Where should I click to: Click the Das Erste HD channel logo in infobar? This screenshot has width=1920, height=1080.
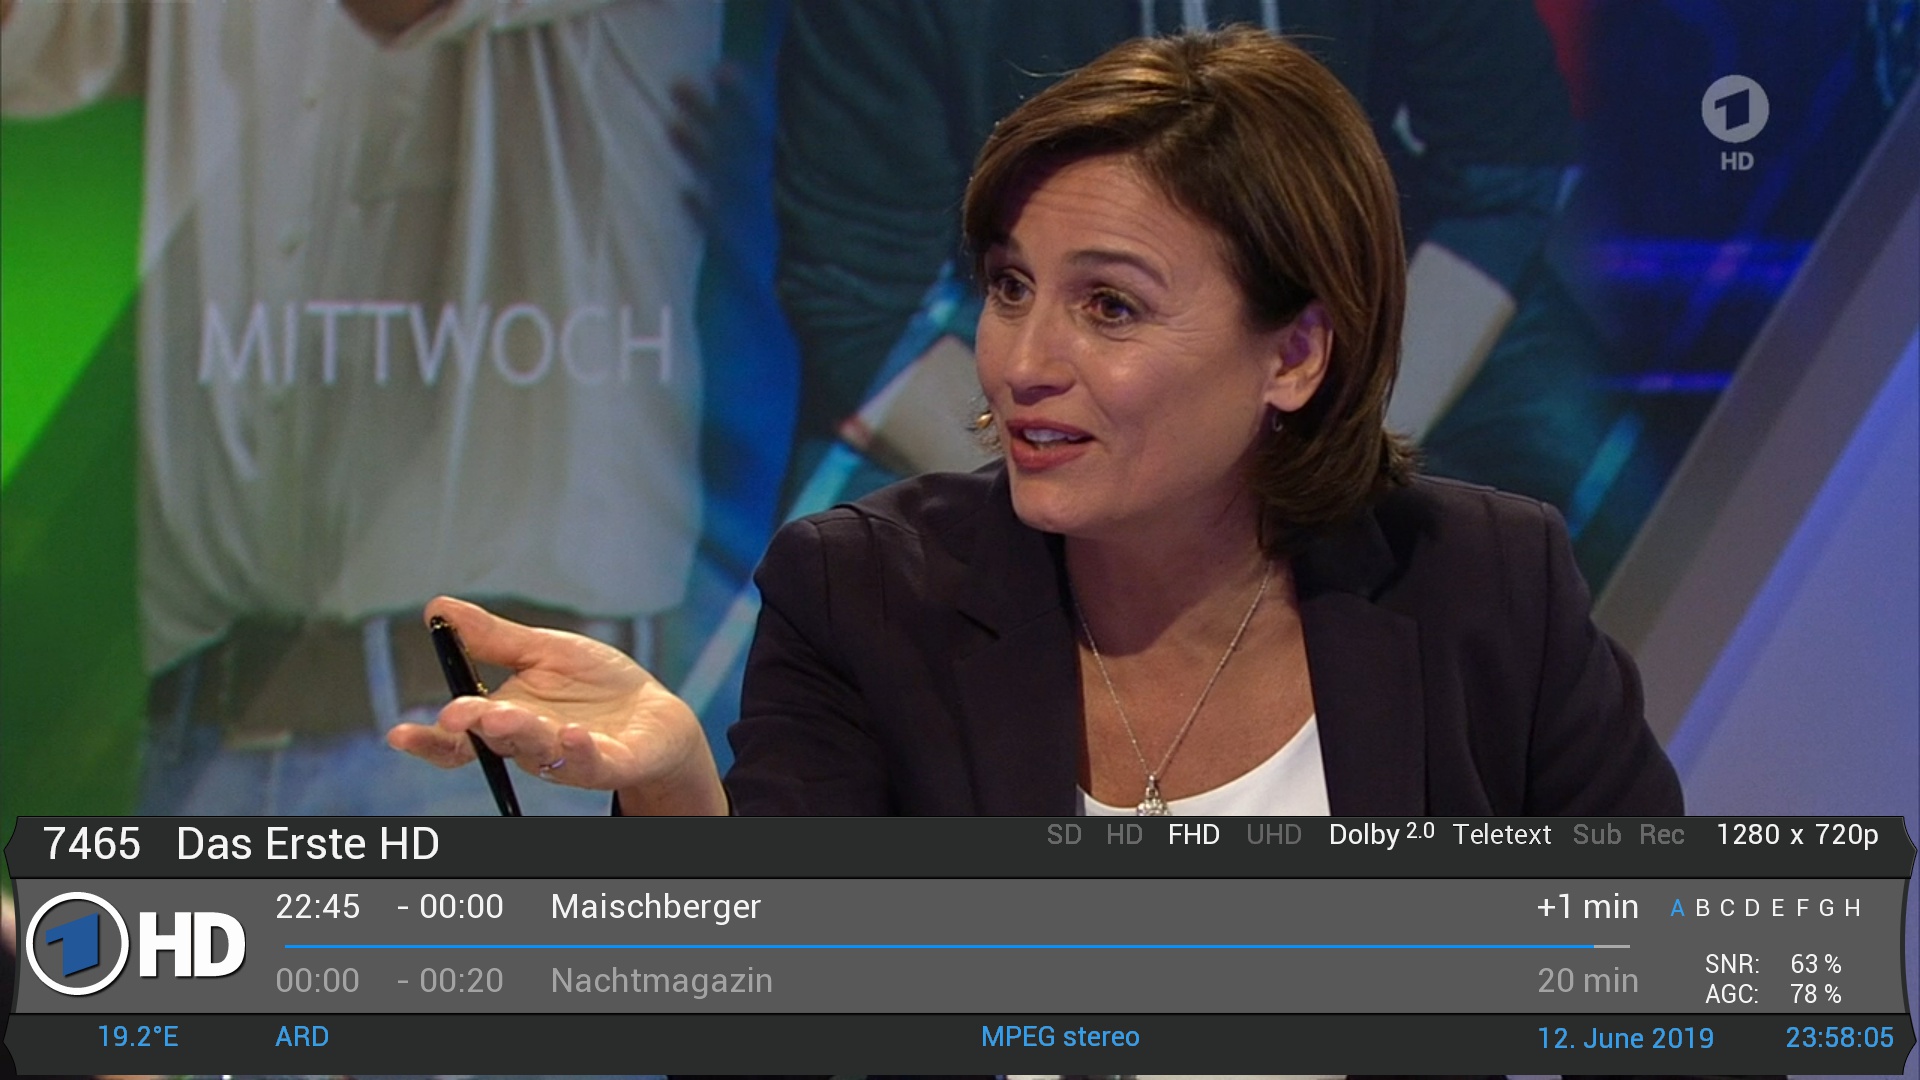pyautogui.click(x=136, y=944)
